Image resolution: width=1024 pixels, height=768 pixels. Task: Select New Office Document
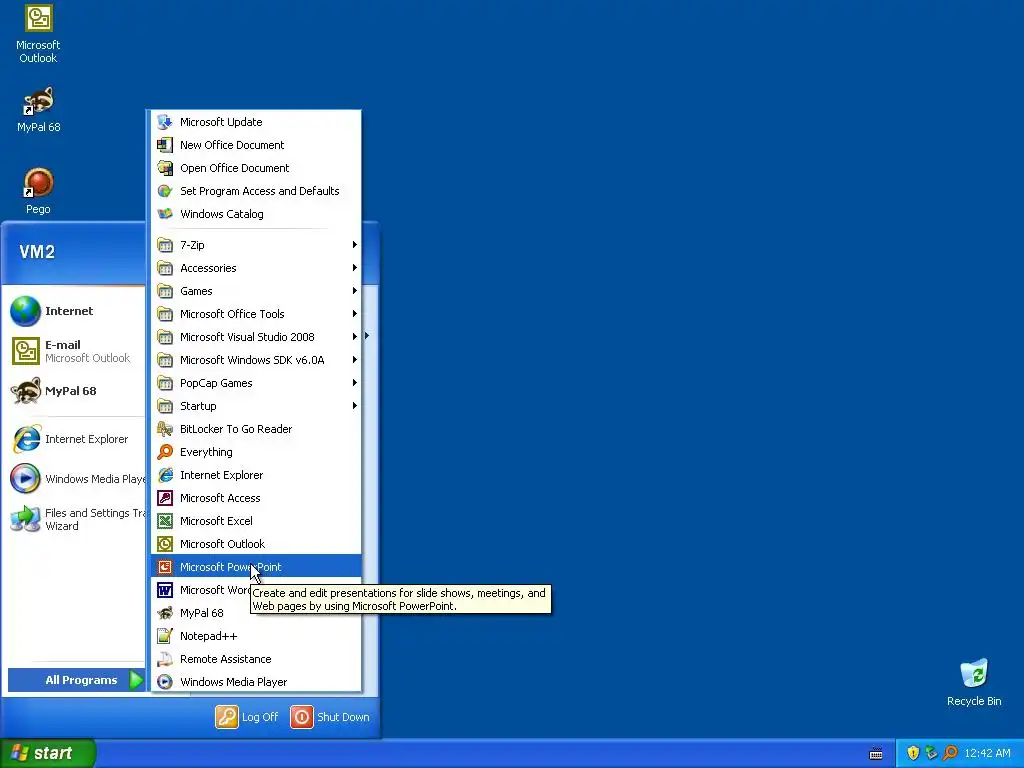coord(256,145)
